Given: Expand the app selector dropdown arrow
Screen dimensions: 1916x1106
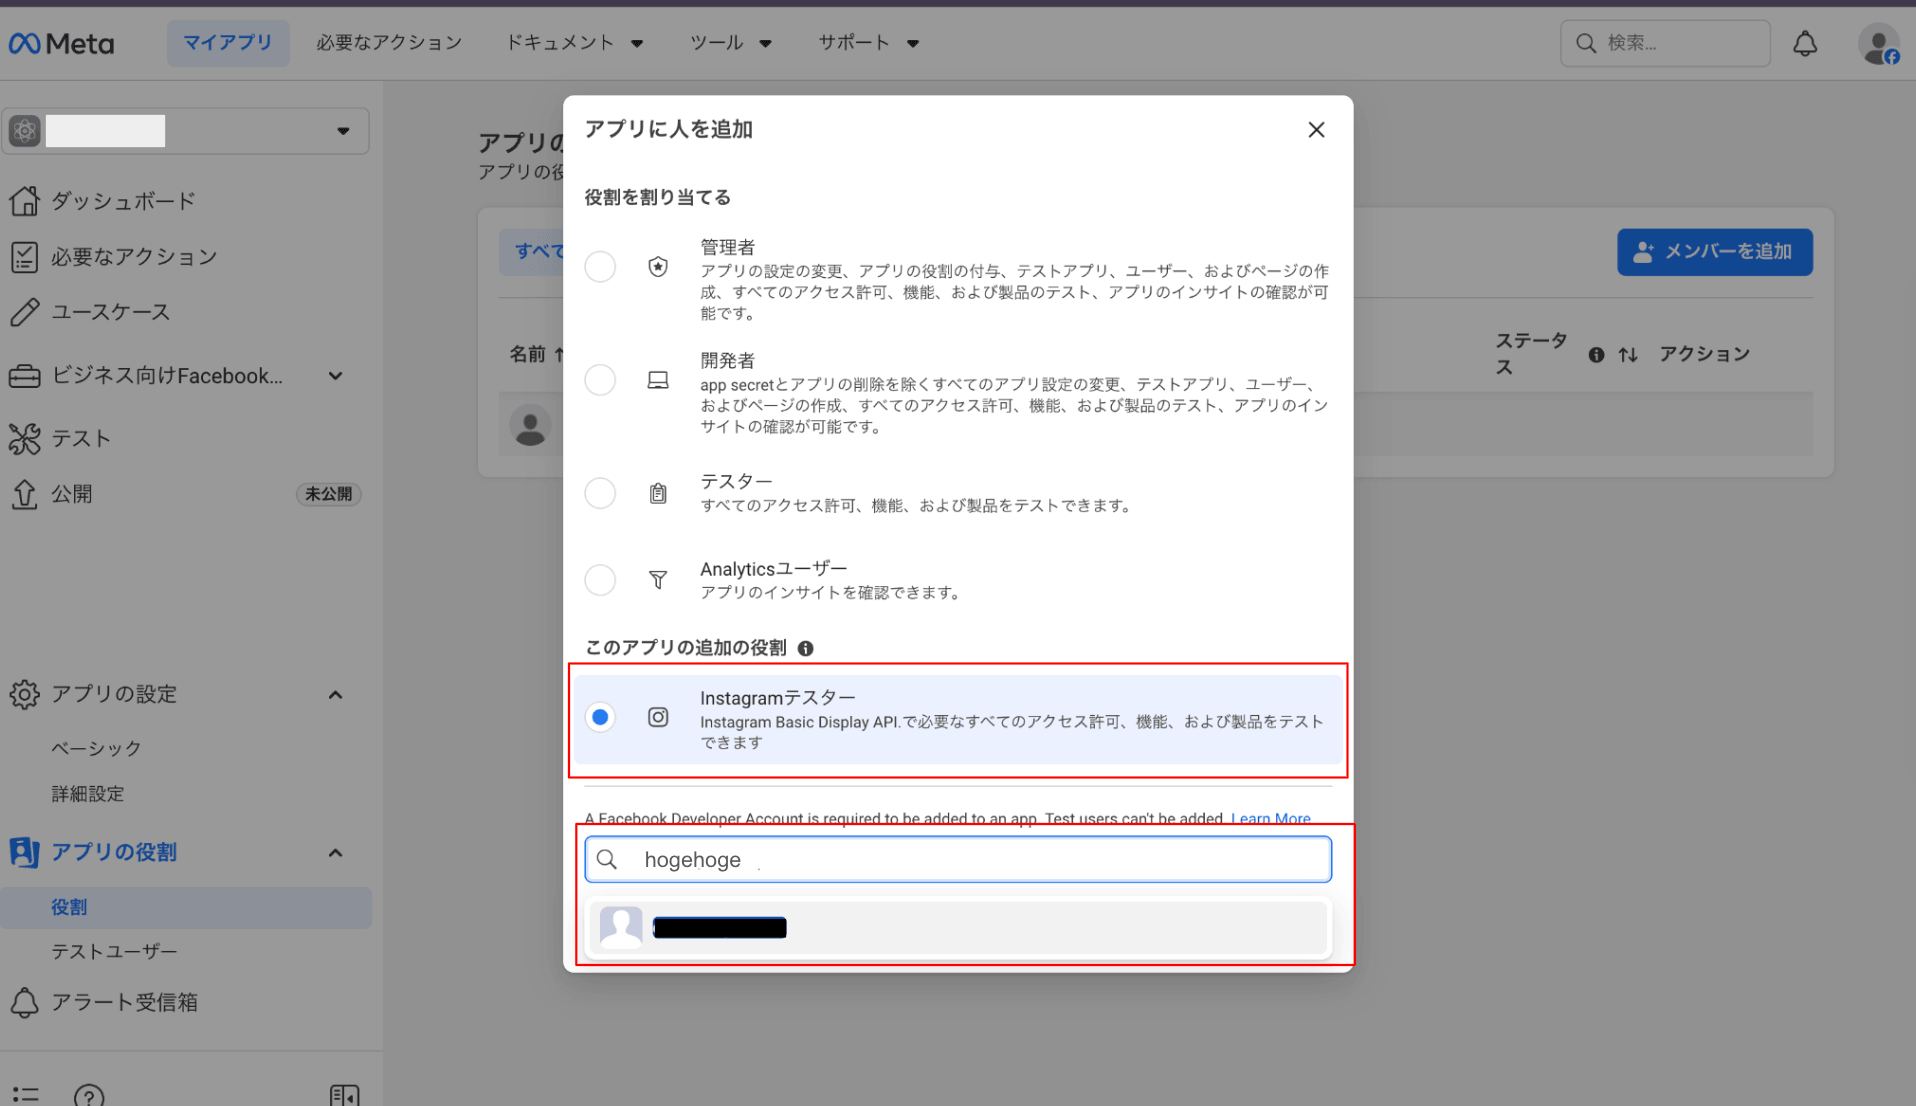Looking at the screenshot, I should click(343, 130).
